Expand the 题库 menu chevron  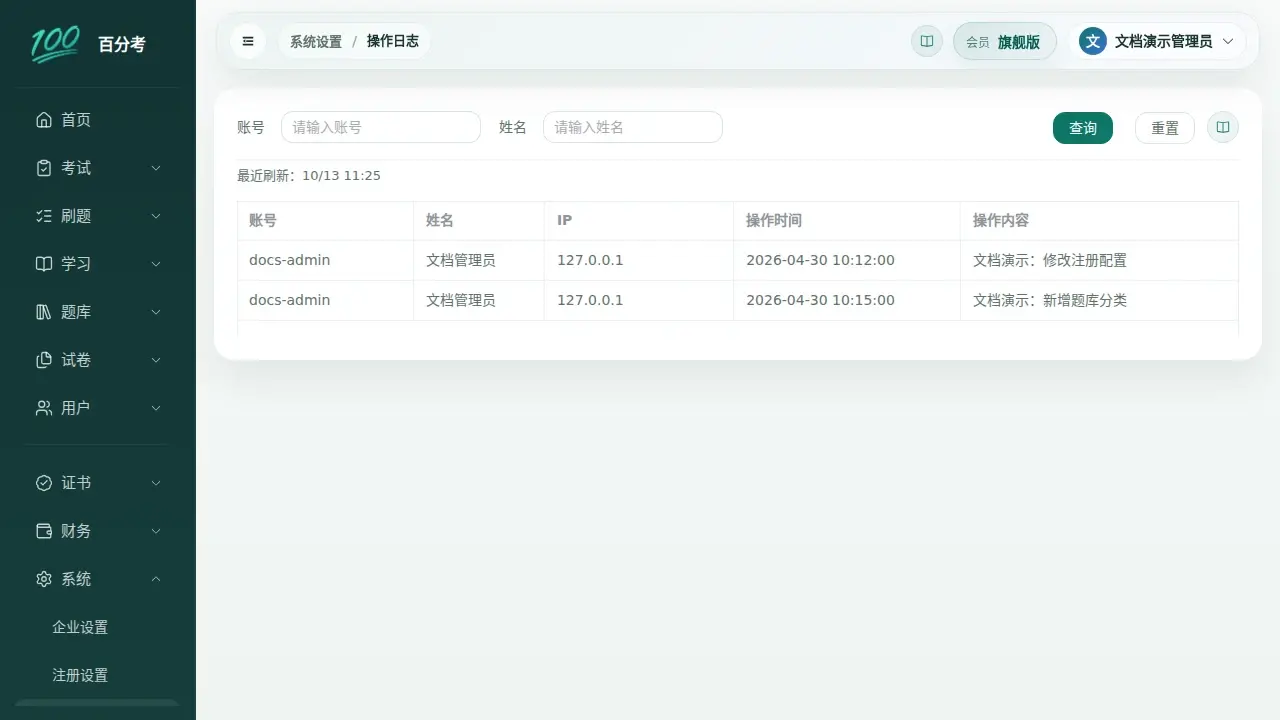156,312
